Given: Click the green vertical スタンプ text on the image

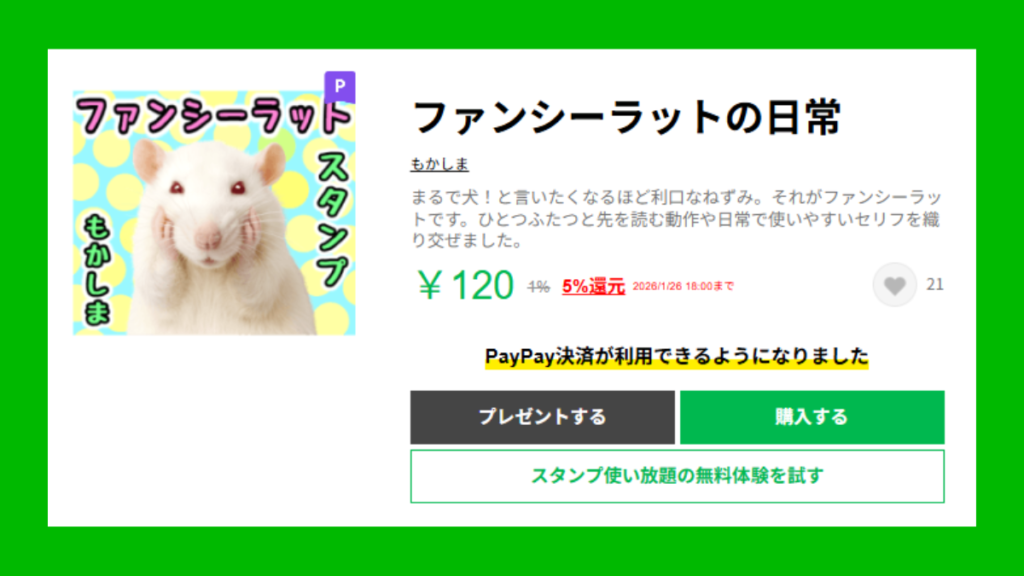Looking at the screenshot, I should coord(333,219).
